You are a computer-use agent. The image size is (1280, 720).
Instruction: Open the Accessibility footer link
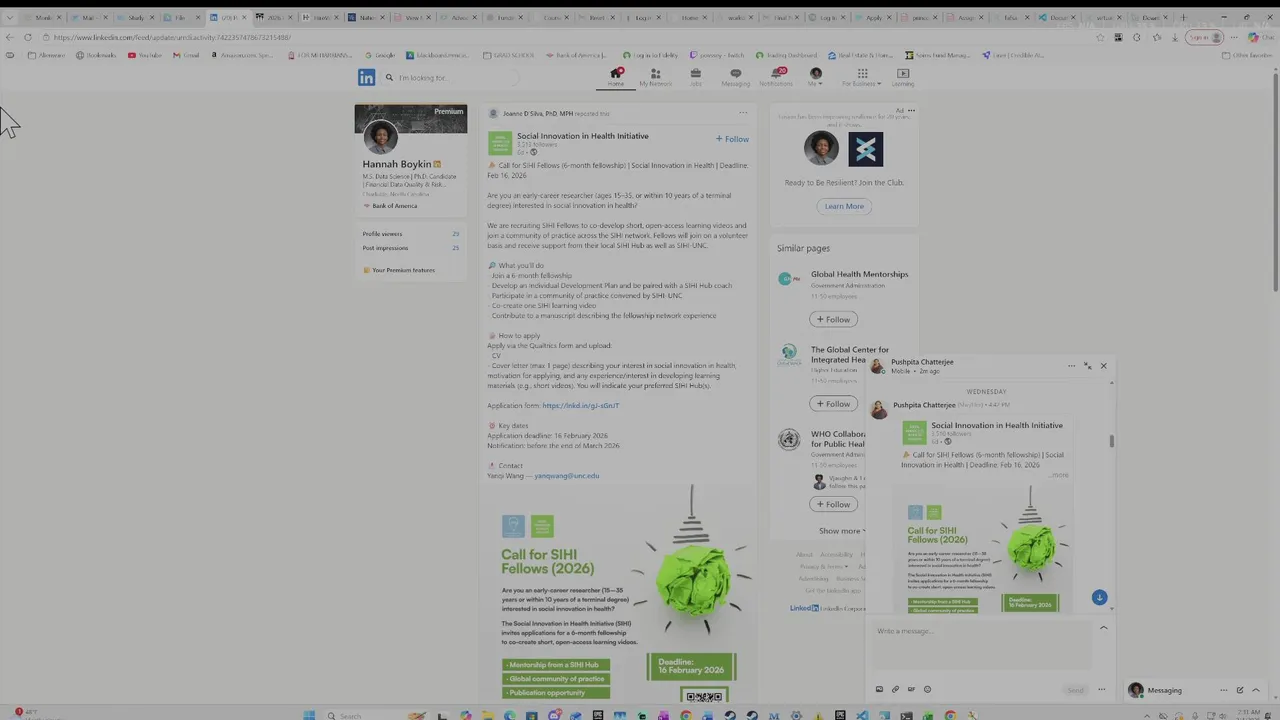[836, 555]
